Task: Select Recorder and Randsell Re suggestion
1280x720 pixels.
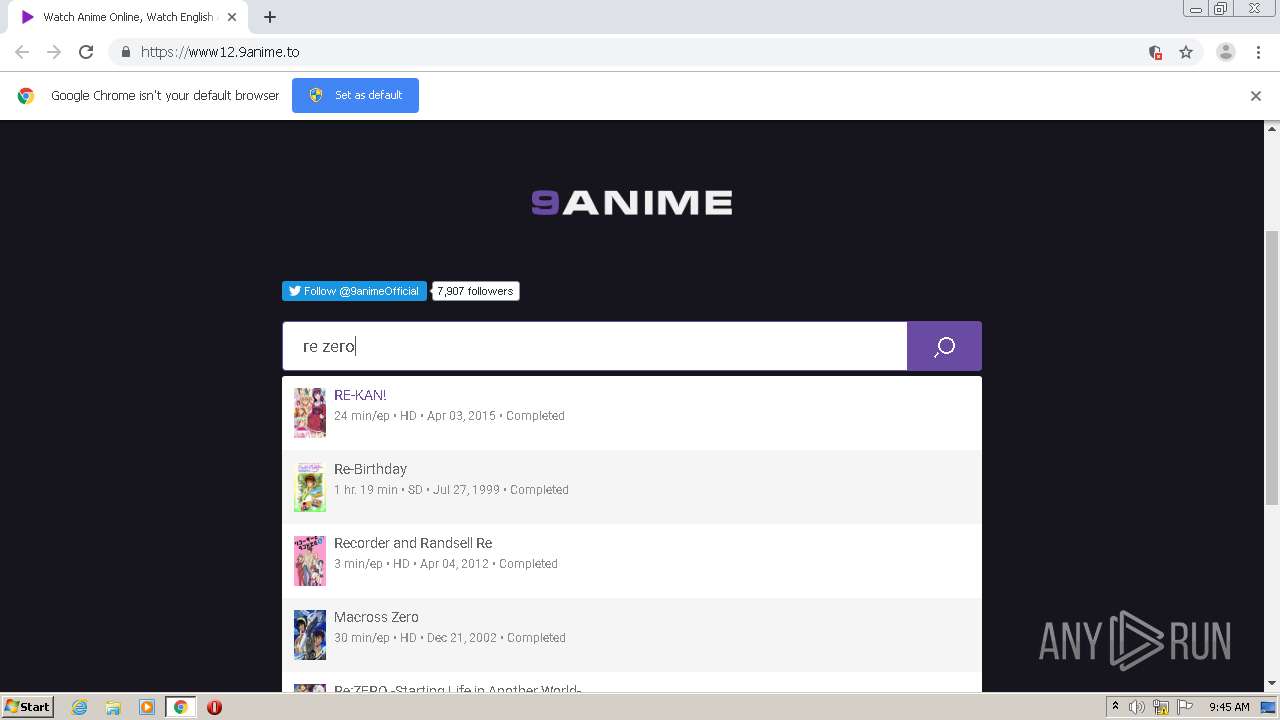Action: point(632,561)
